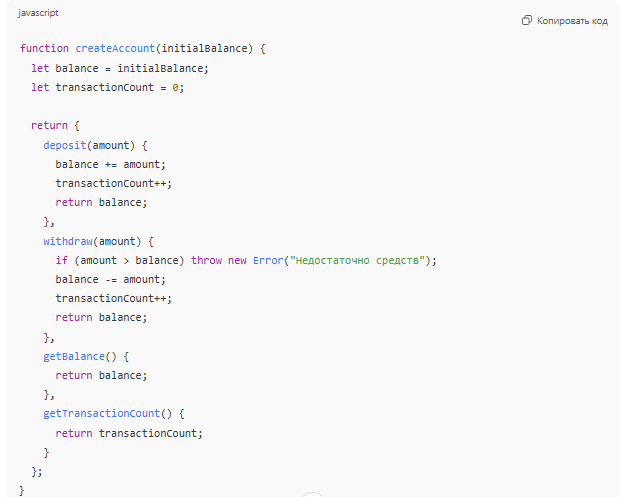Click the createAccount function name
622x497 pixels.
115,48
